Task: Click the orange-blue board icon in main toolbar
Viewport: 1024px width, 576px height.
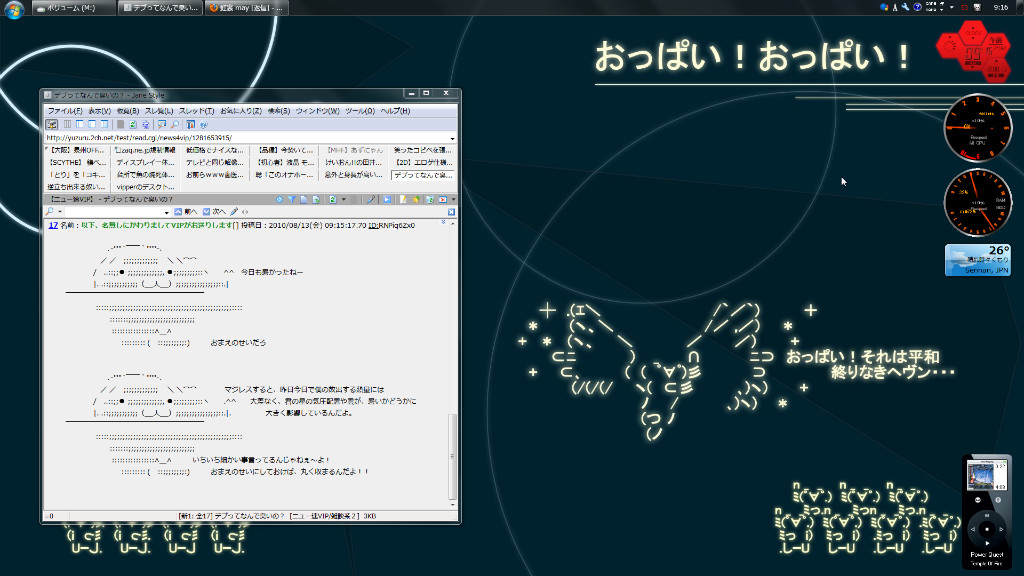Action: pyautogui.click(x=191, y=124)
